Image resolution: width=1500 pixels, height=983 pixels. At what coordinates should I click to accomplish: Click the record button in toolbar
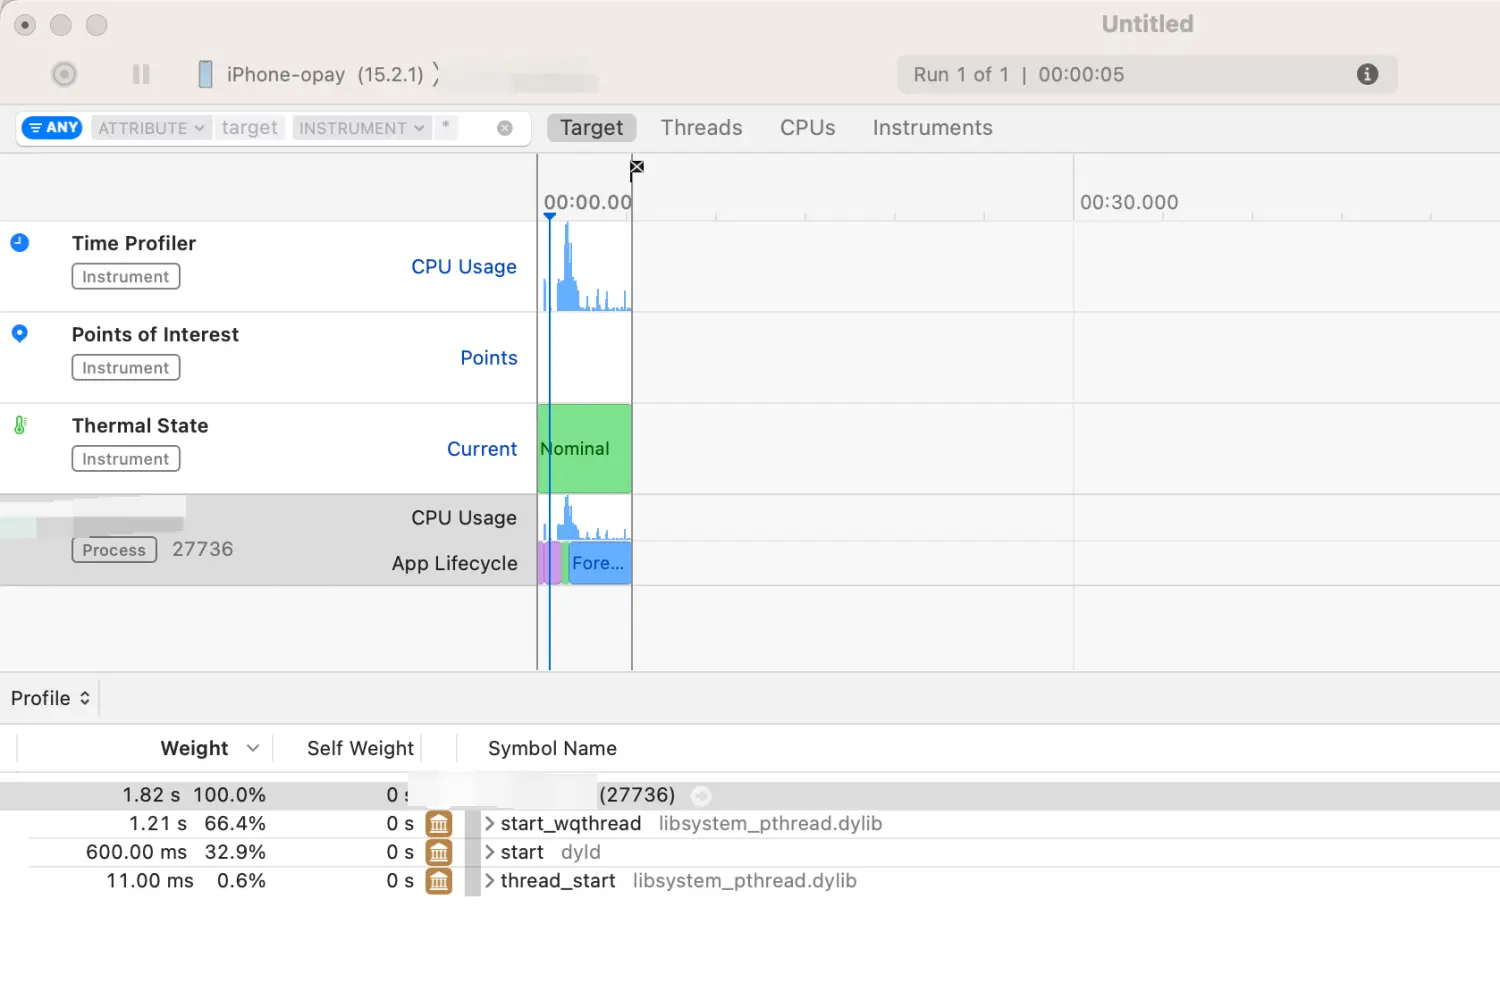click(x=64, y=74)
